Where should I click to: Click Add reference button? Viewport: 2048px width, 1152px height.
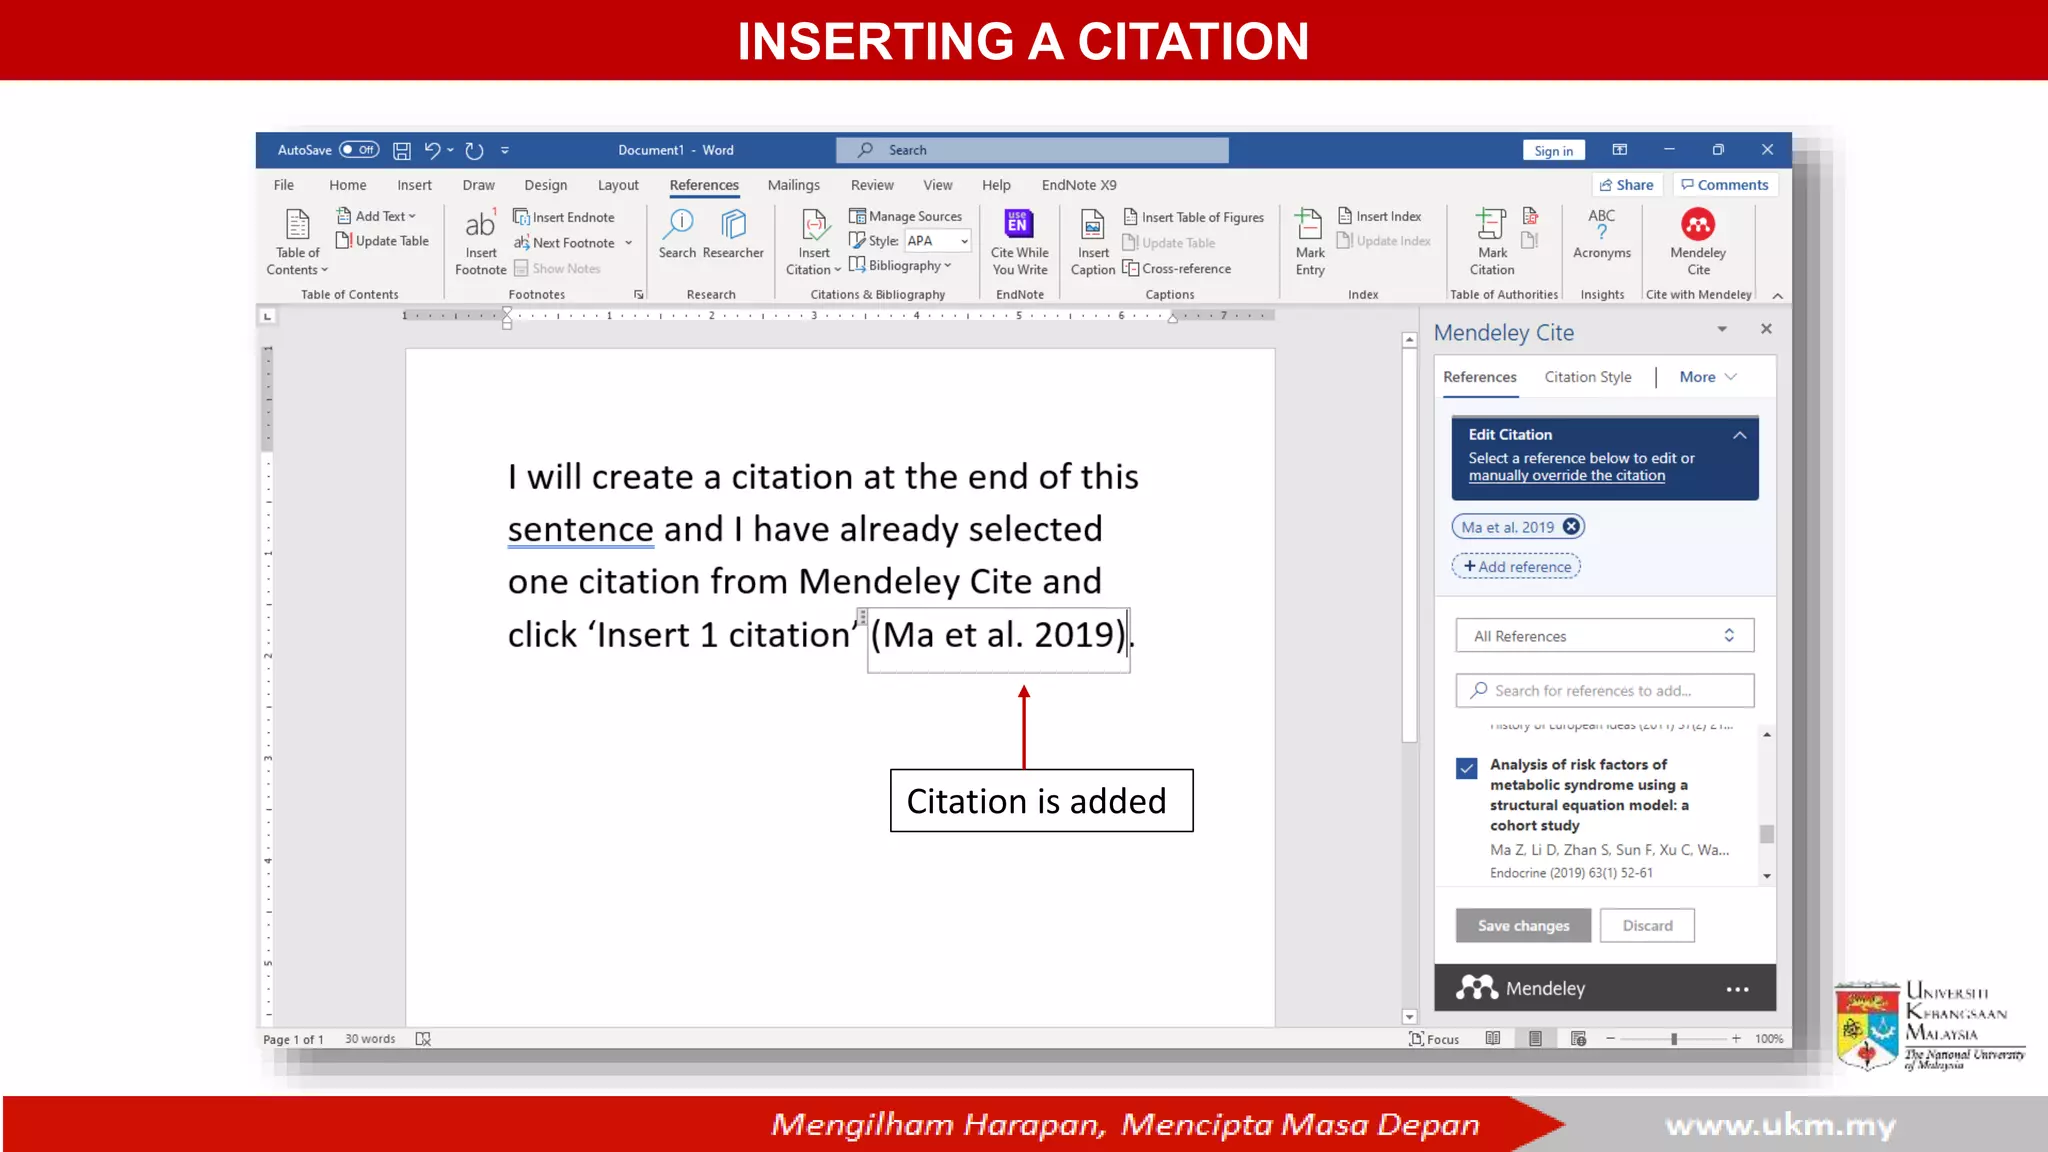pos(1516,567)
